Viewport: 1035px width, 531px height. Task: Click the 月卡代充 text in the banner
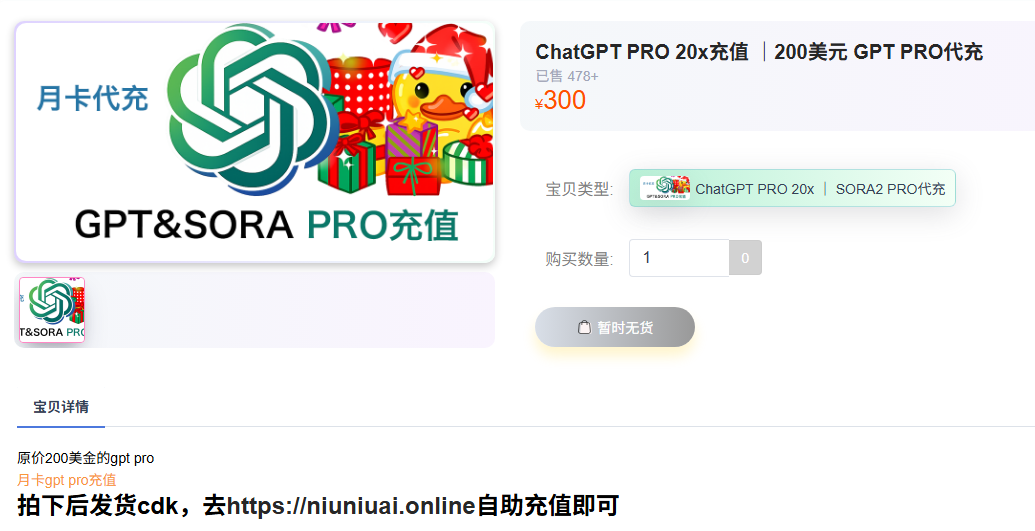(x=92, y=98)
